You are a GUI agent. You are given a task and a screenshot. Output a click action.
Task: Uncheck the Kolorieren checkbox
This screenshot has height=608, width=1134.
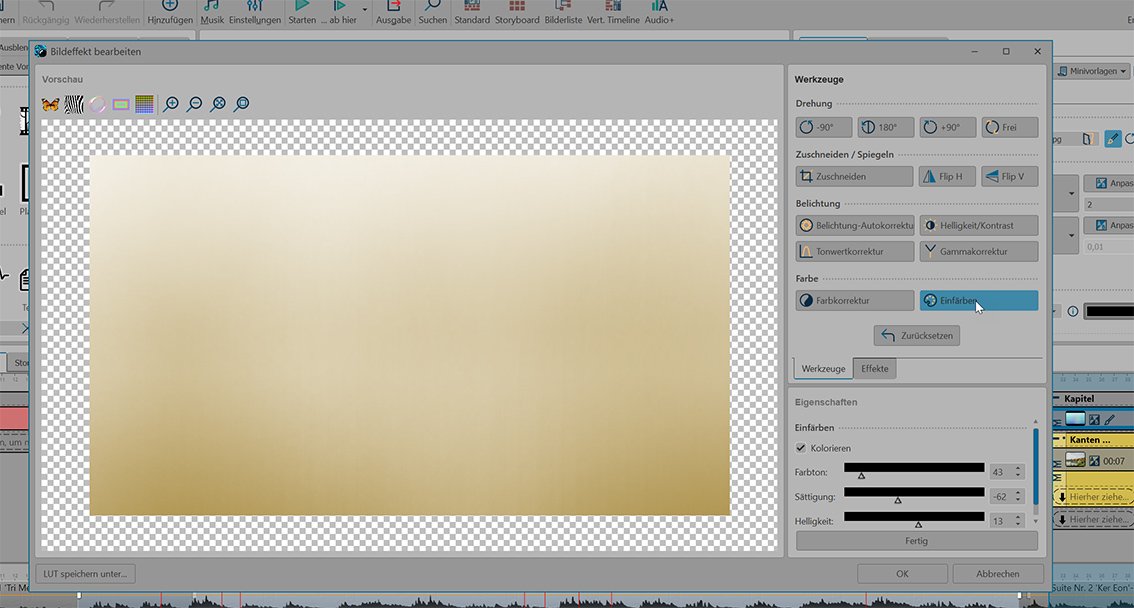[801, 448]
